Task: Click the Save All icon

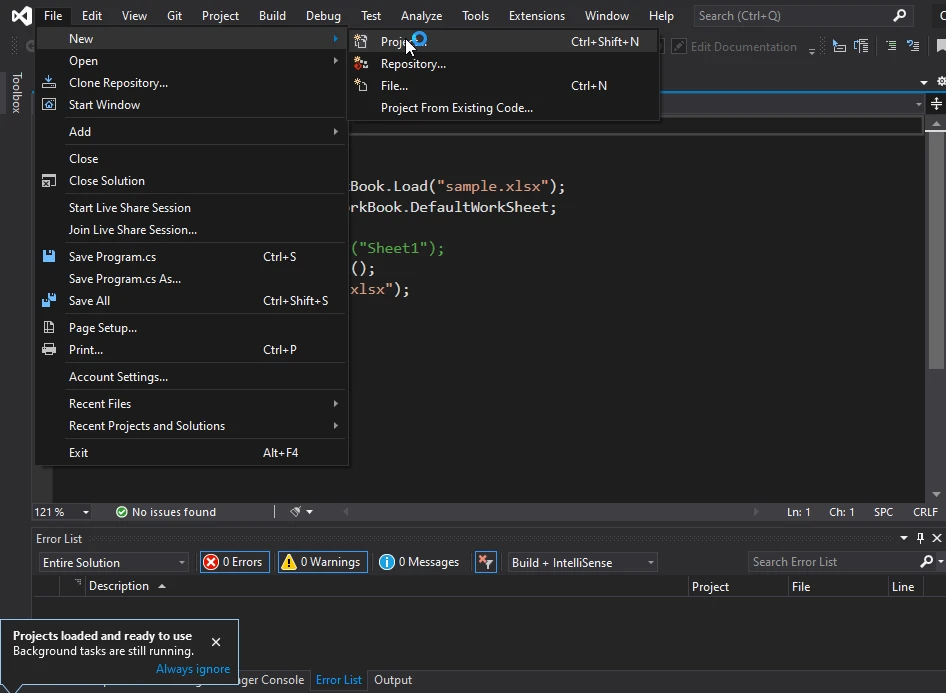Action: coord(49,301)
